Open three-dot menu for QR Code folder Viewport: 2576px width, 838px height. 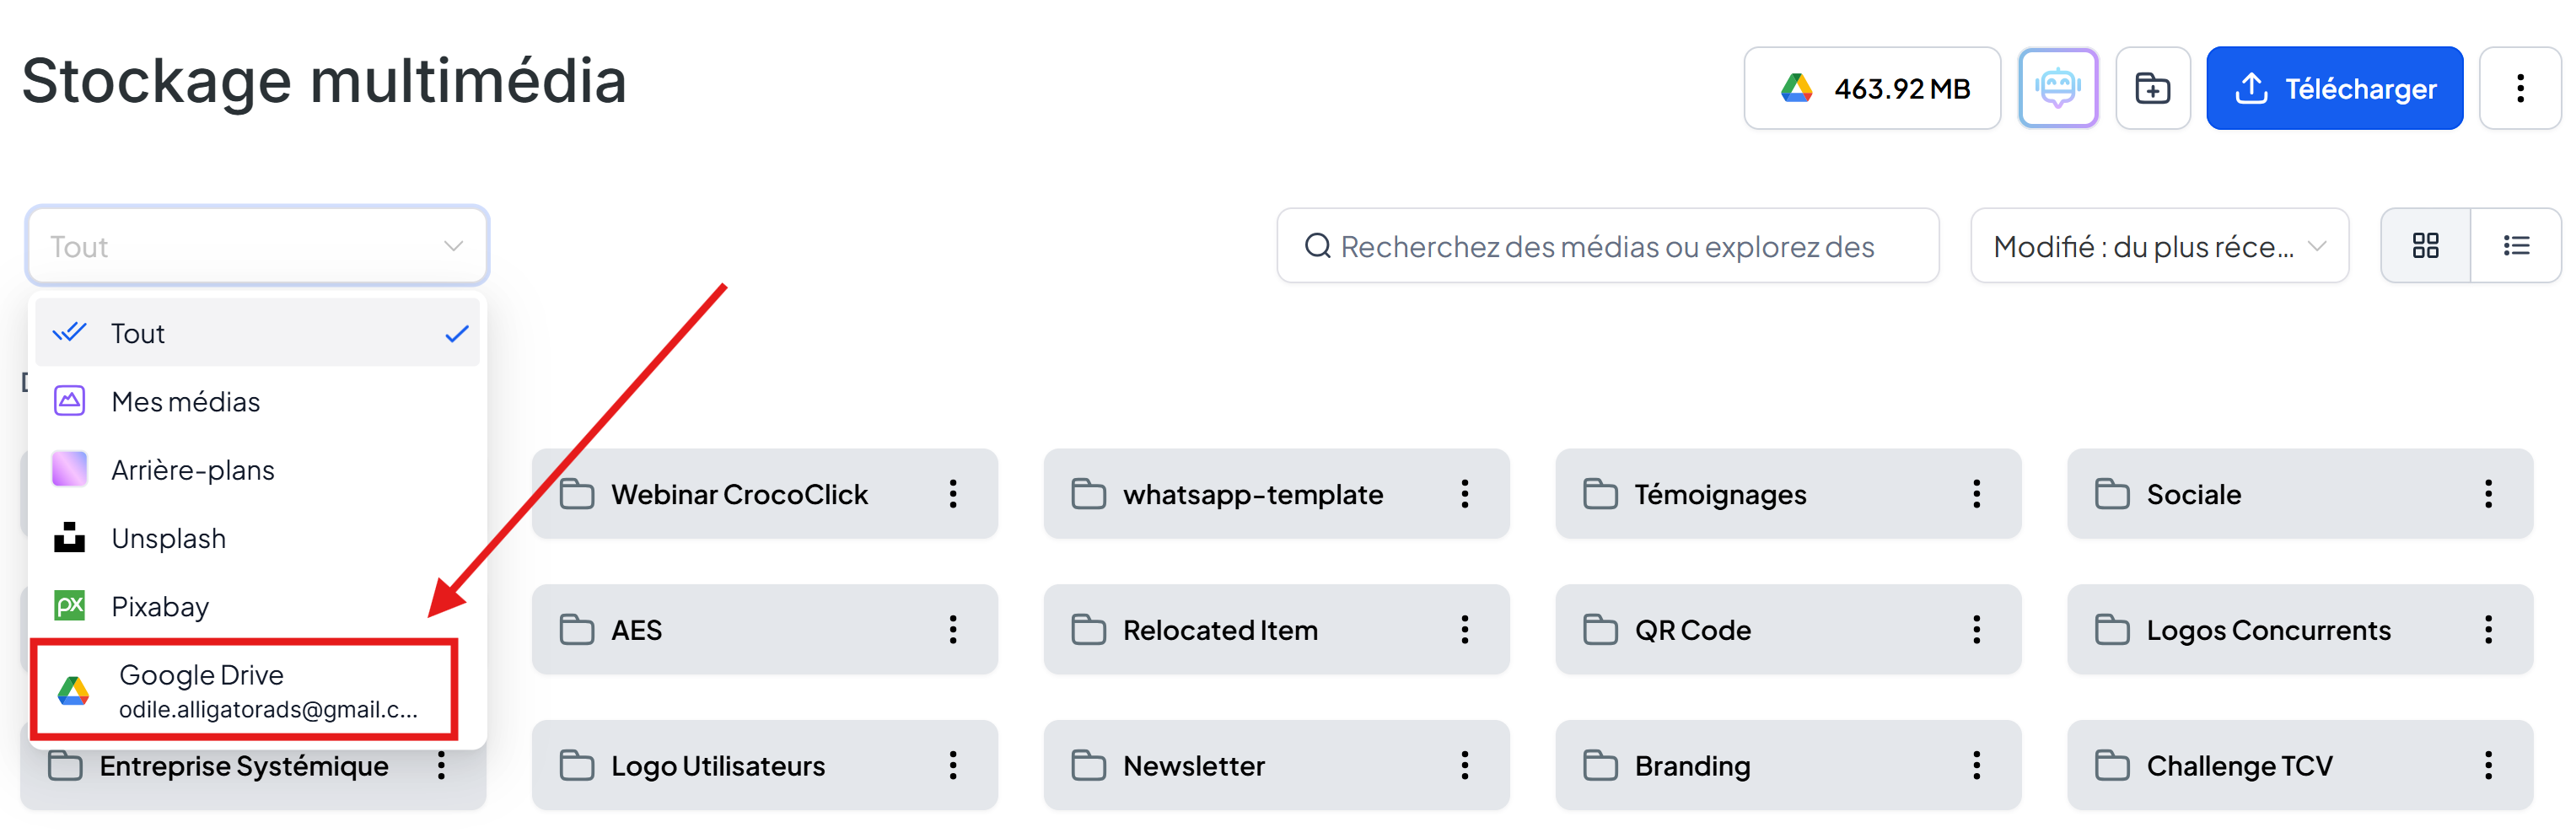pyautogui.click(x=1976, y=629)
